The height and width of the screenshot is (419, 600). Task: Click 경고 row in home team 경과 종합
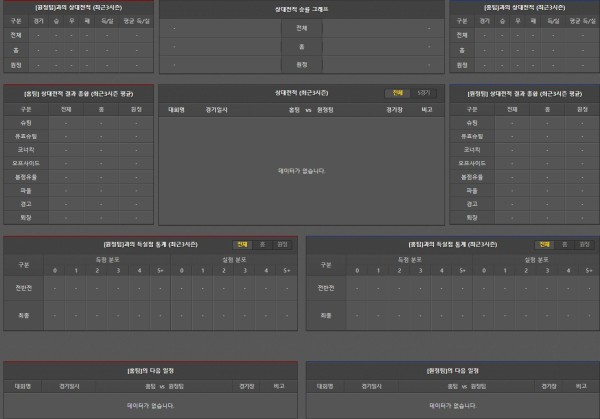24,203
